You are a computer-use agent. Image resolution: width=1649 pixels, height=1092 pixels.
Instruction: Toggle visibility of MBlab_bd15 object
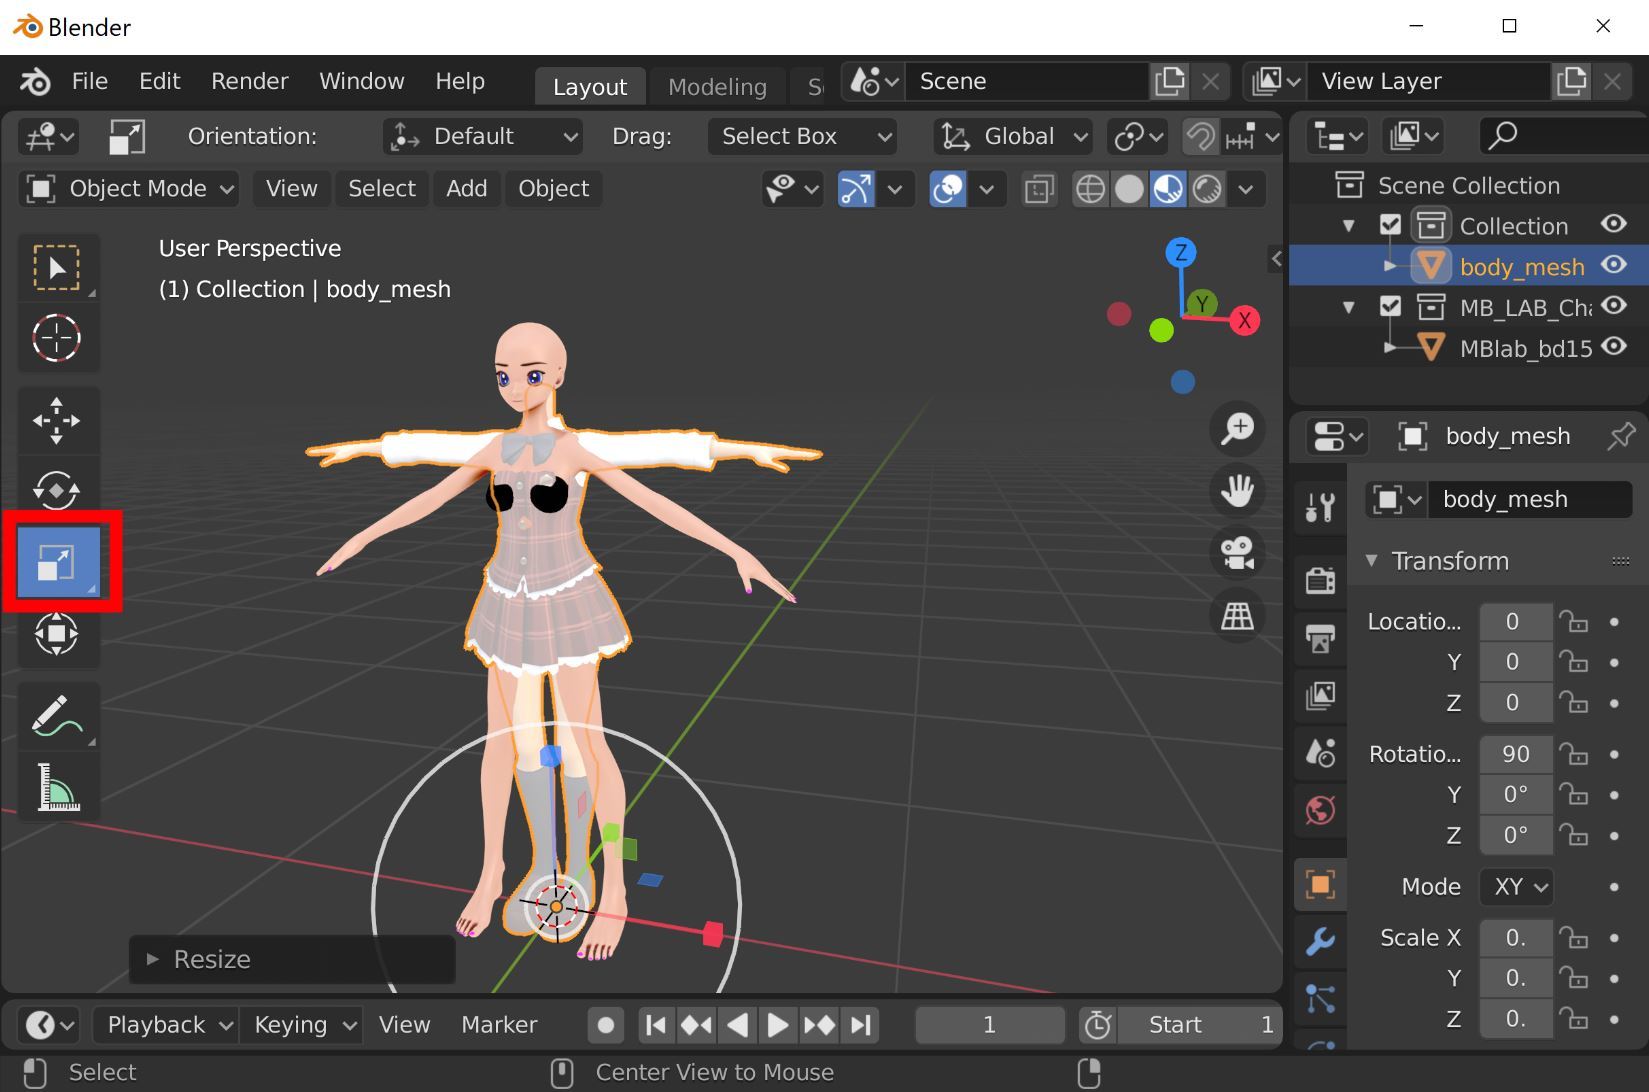point(1613,347)
